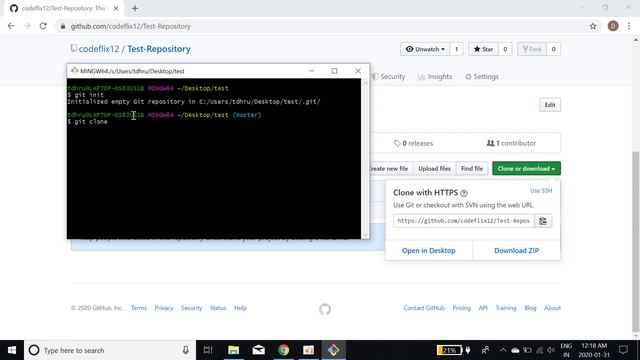Go back in browser history
Image resolution: width=640 pixels, height=360 pixels.
(11, 26)
